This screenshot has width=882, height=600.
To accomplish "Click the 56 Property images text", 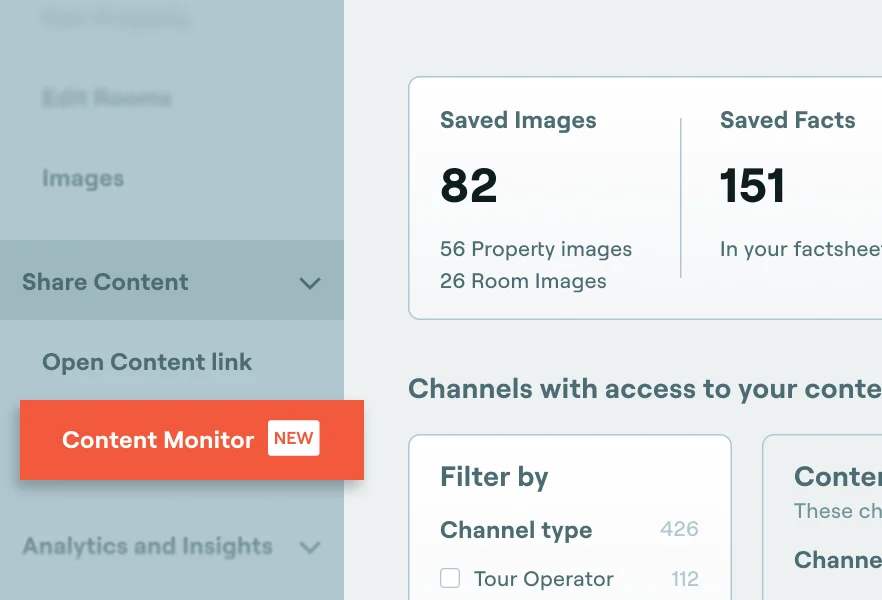I will [536, 249].
